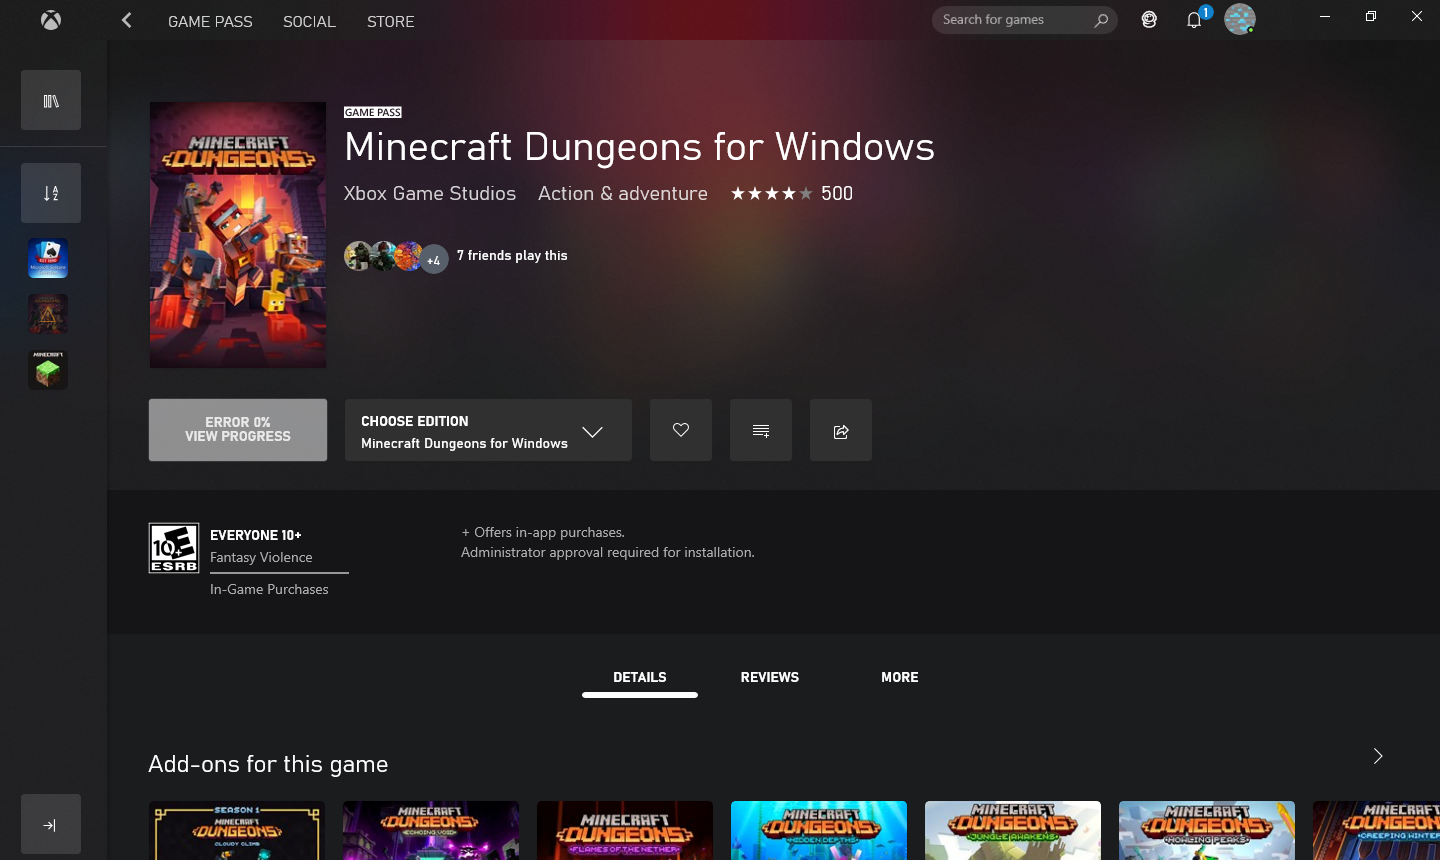The width and height of the screenshot is (1440, 860).
Task: Open the Minecraft grass block sidebar icon
Action: (x=48, y=370)
